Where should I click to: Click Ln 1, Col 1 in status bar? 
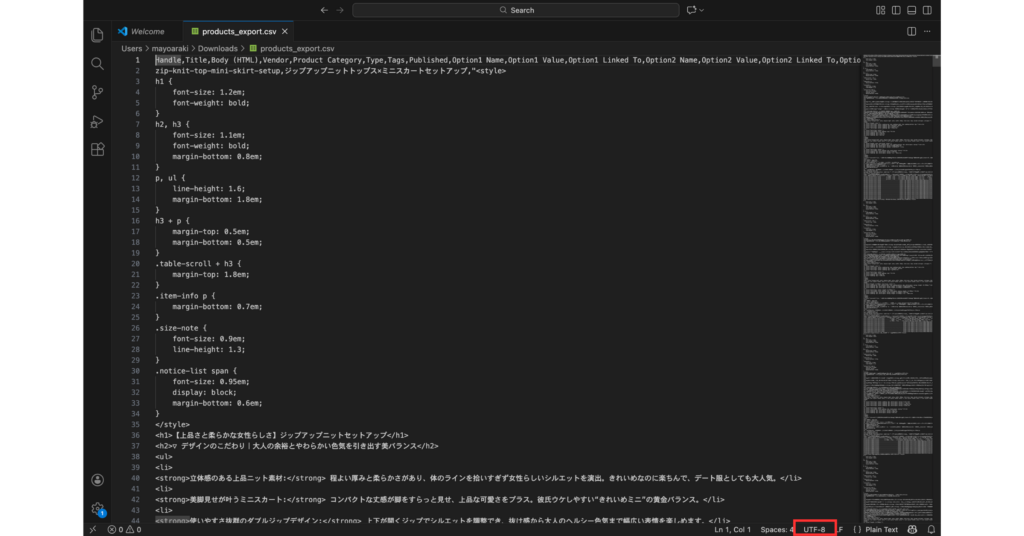[x=732, y=529]
